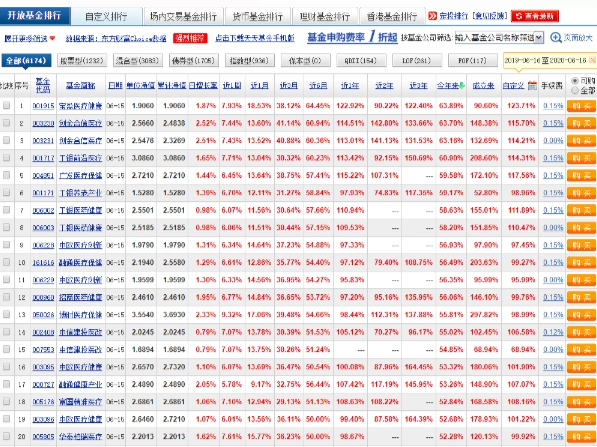Image resolution: width=597 pixels, height=447 pixels.
Task: Filter by QDII(154) funds
Action: [360, 60]
